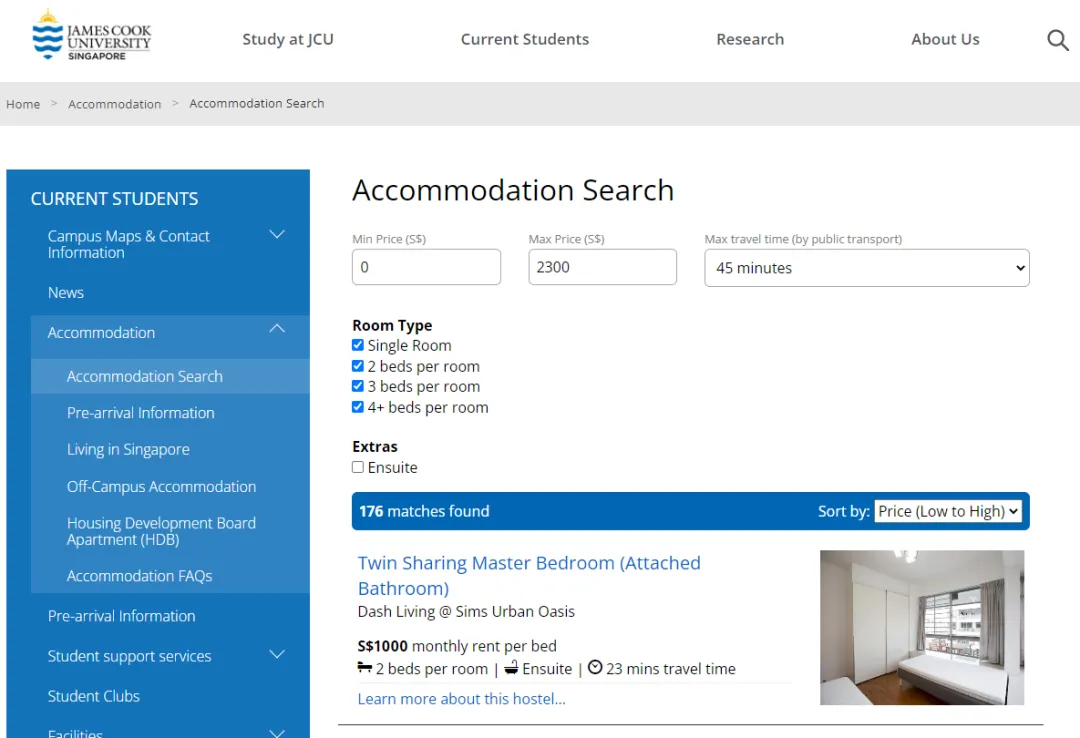
Task: Collapse the Accommodation sidebar section
Action: coord(277,330)
